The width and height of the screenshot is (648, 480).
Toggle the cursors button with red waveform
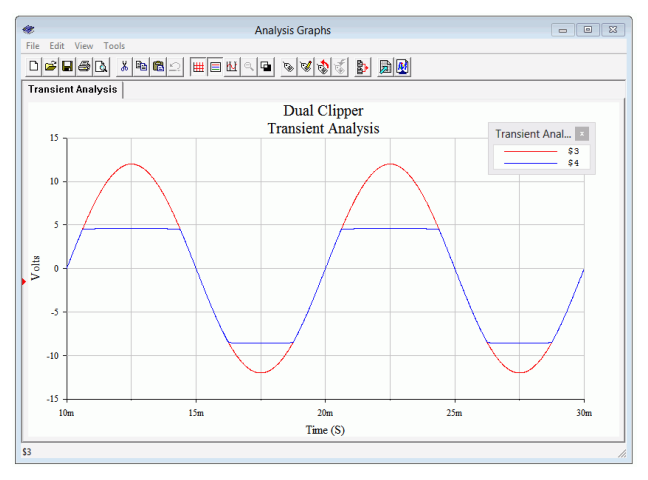tap(232, 66)
